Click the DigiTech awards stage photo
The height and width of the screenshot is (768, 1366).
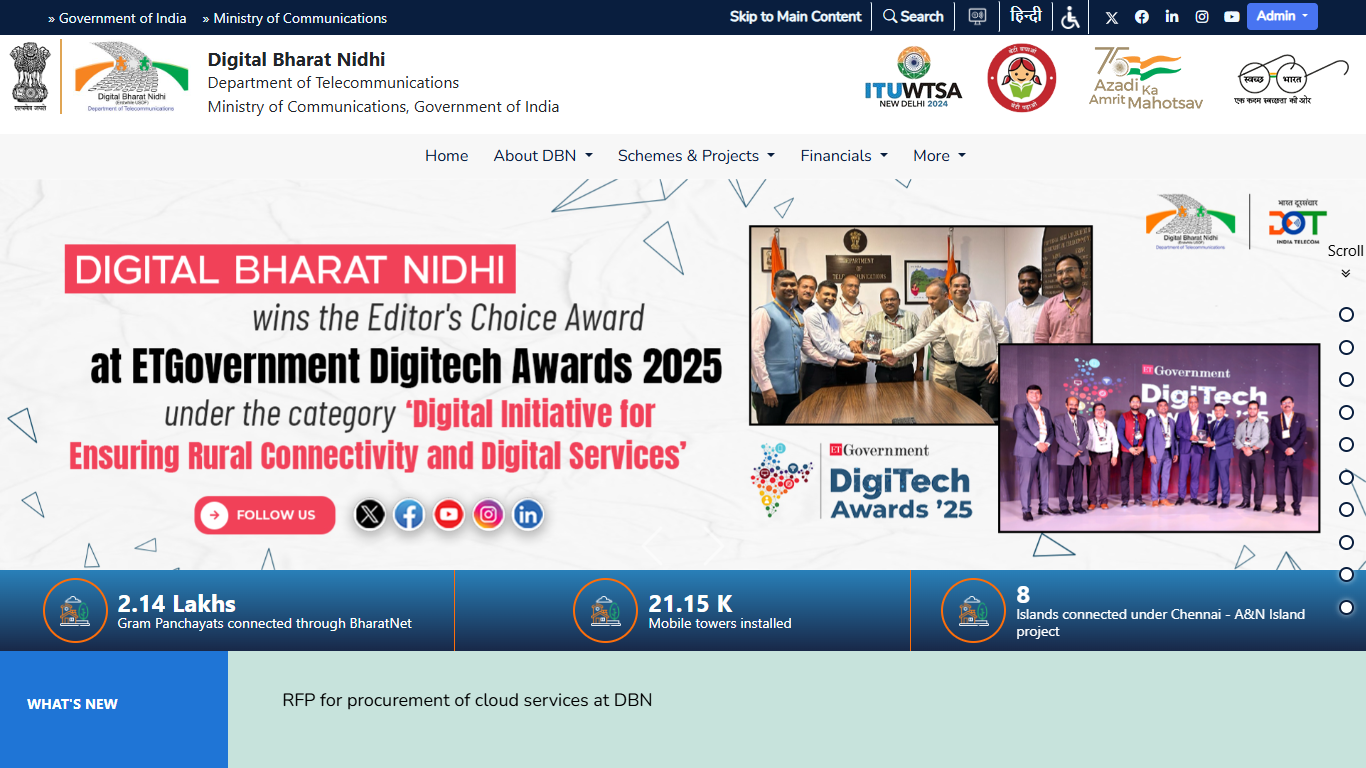tap(1159, 438)
